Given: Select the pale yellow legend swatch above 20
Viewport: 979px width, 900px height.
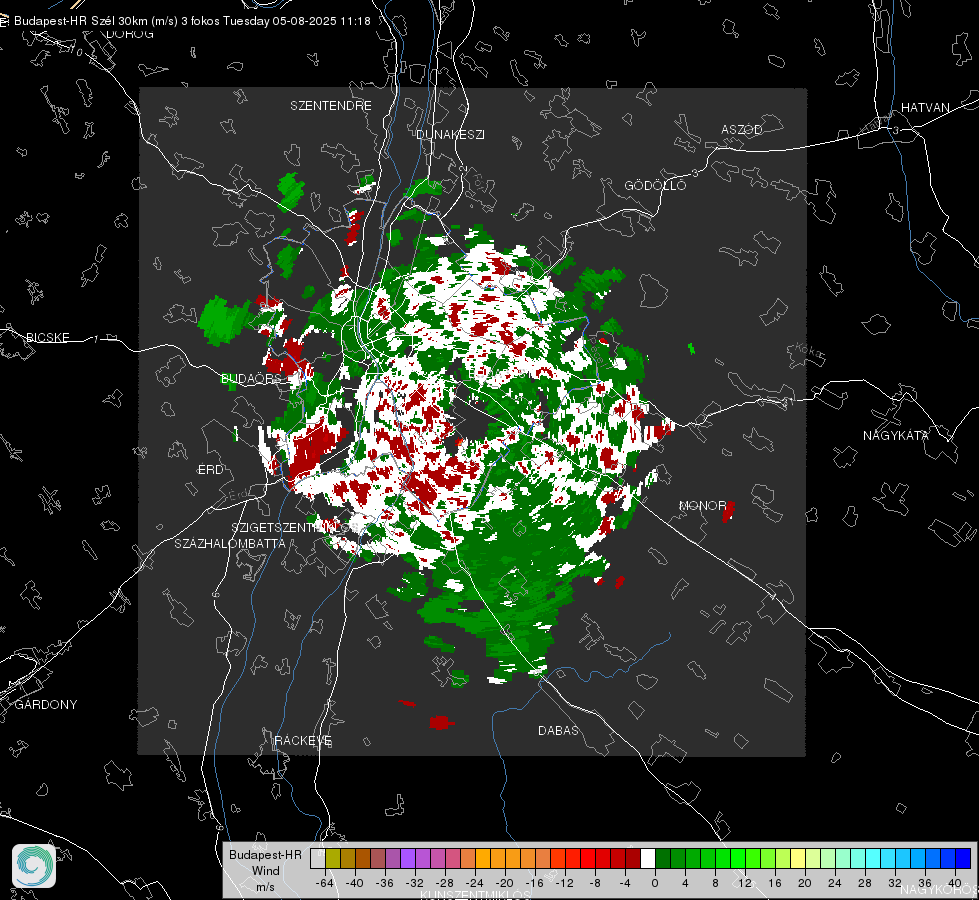Looking at the screenshot, I should click(x=798, y=858).
